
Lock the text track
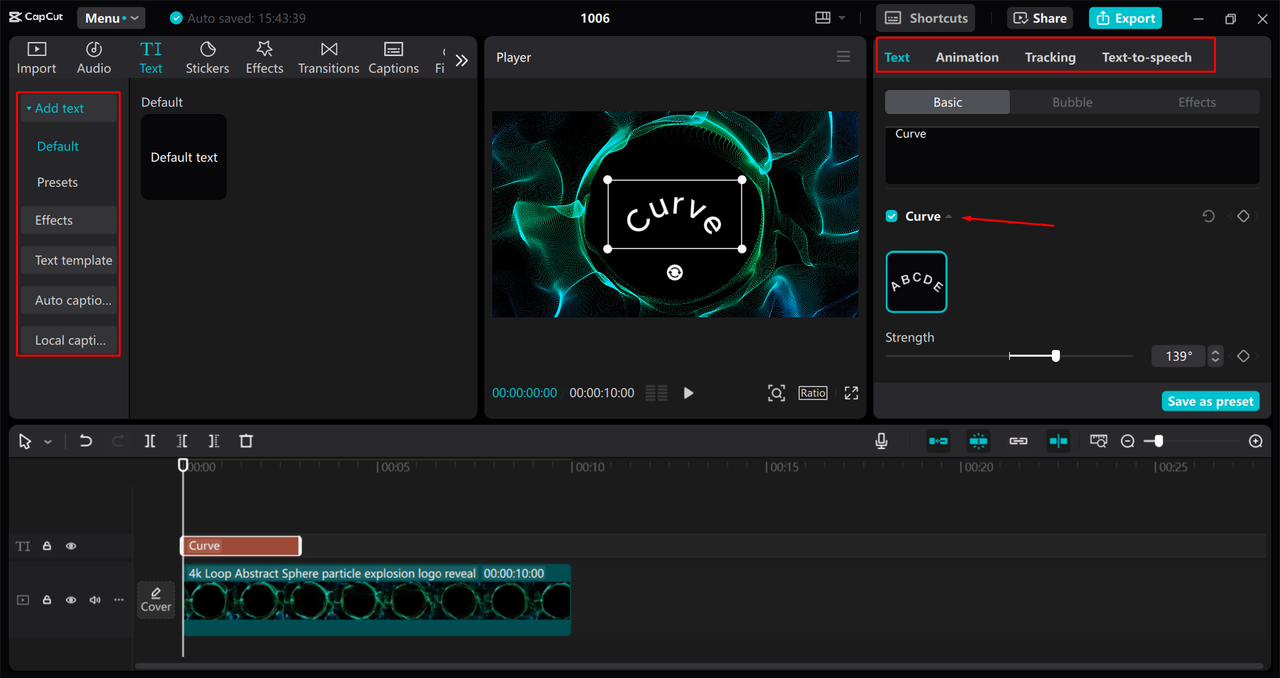pyautogui.click(x=47, y=546)
